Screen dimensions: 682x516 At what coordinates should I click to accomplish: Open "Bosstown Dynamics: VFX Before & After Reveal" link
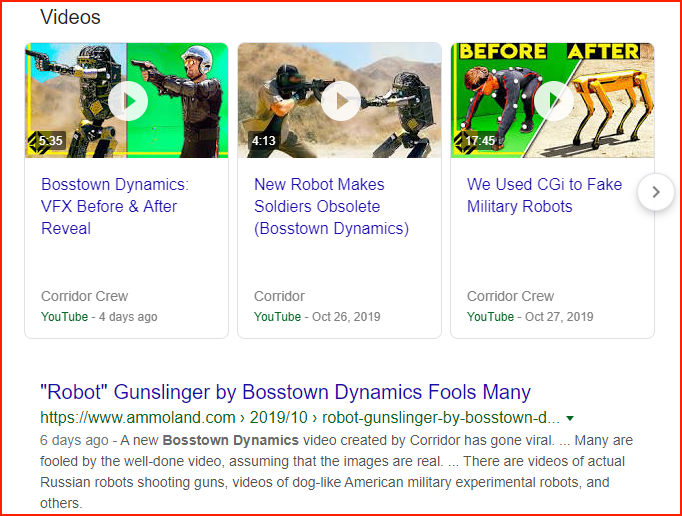(x=115, y=206)
